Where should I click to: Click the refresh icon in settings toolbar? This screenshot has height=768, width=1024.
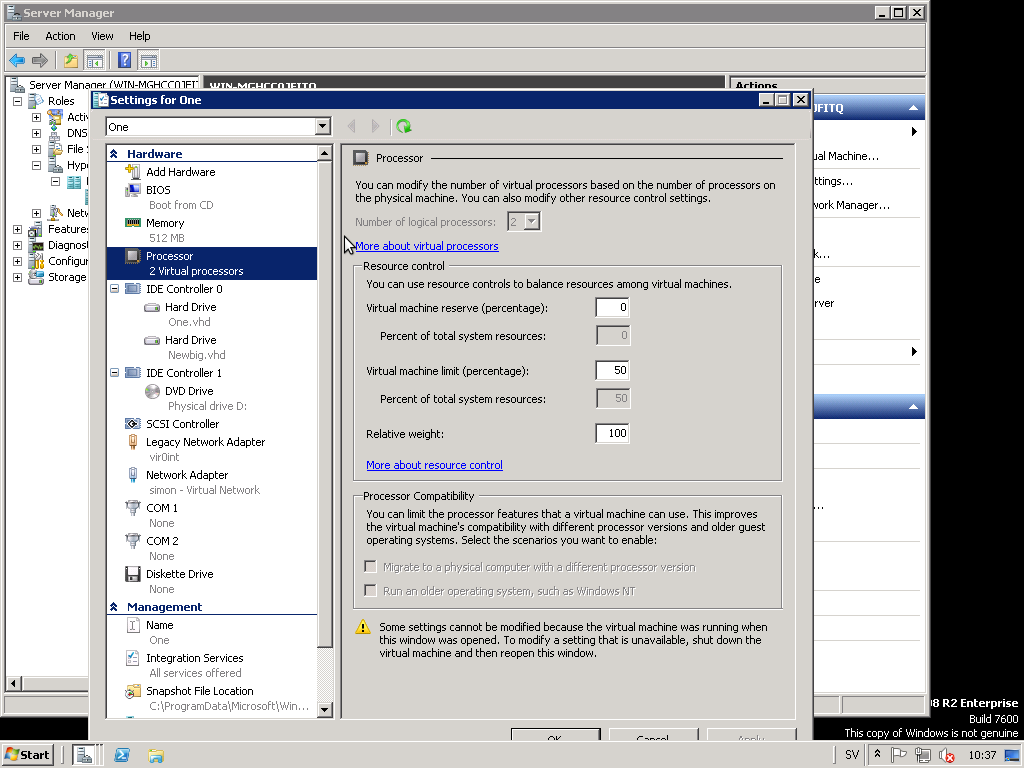[404, 127]
